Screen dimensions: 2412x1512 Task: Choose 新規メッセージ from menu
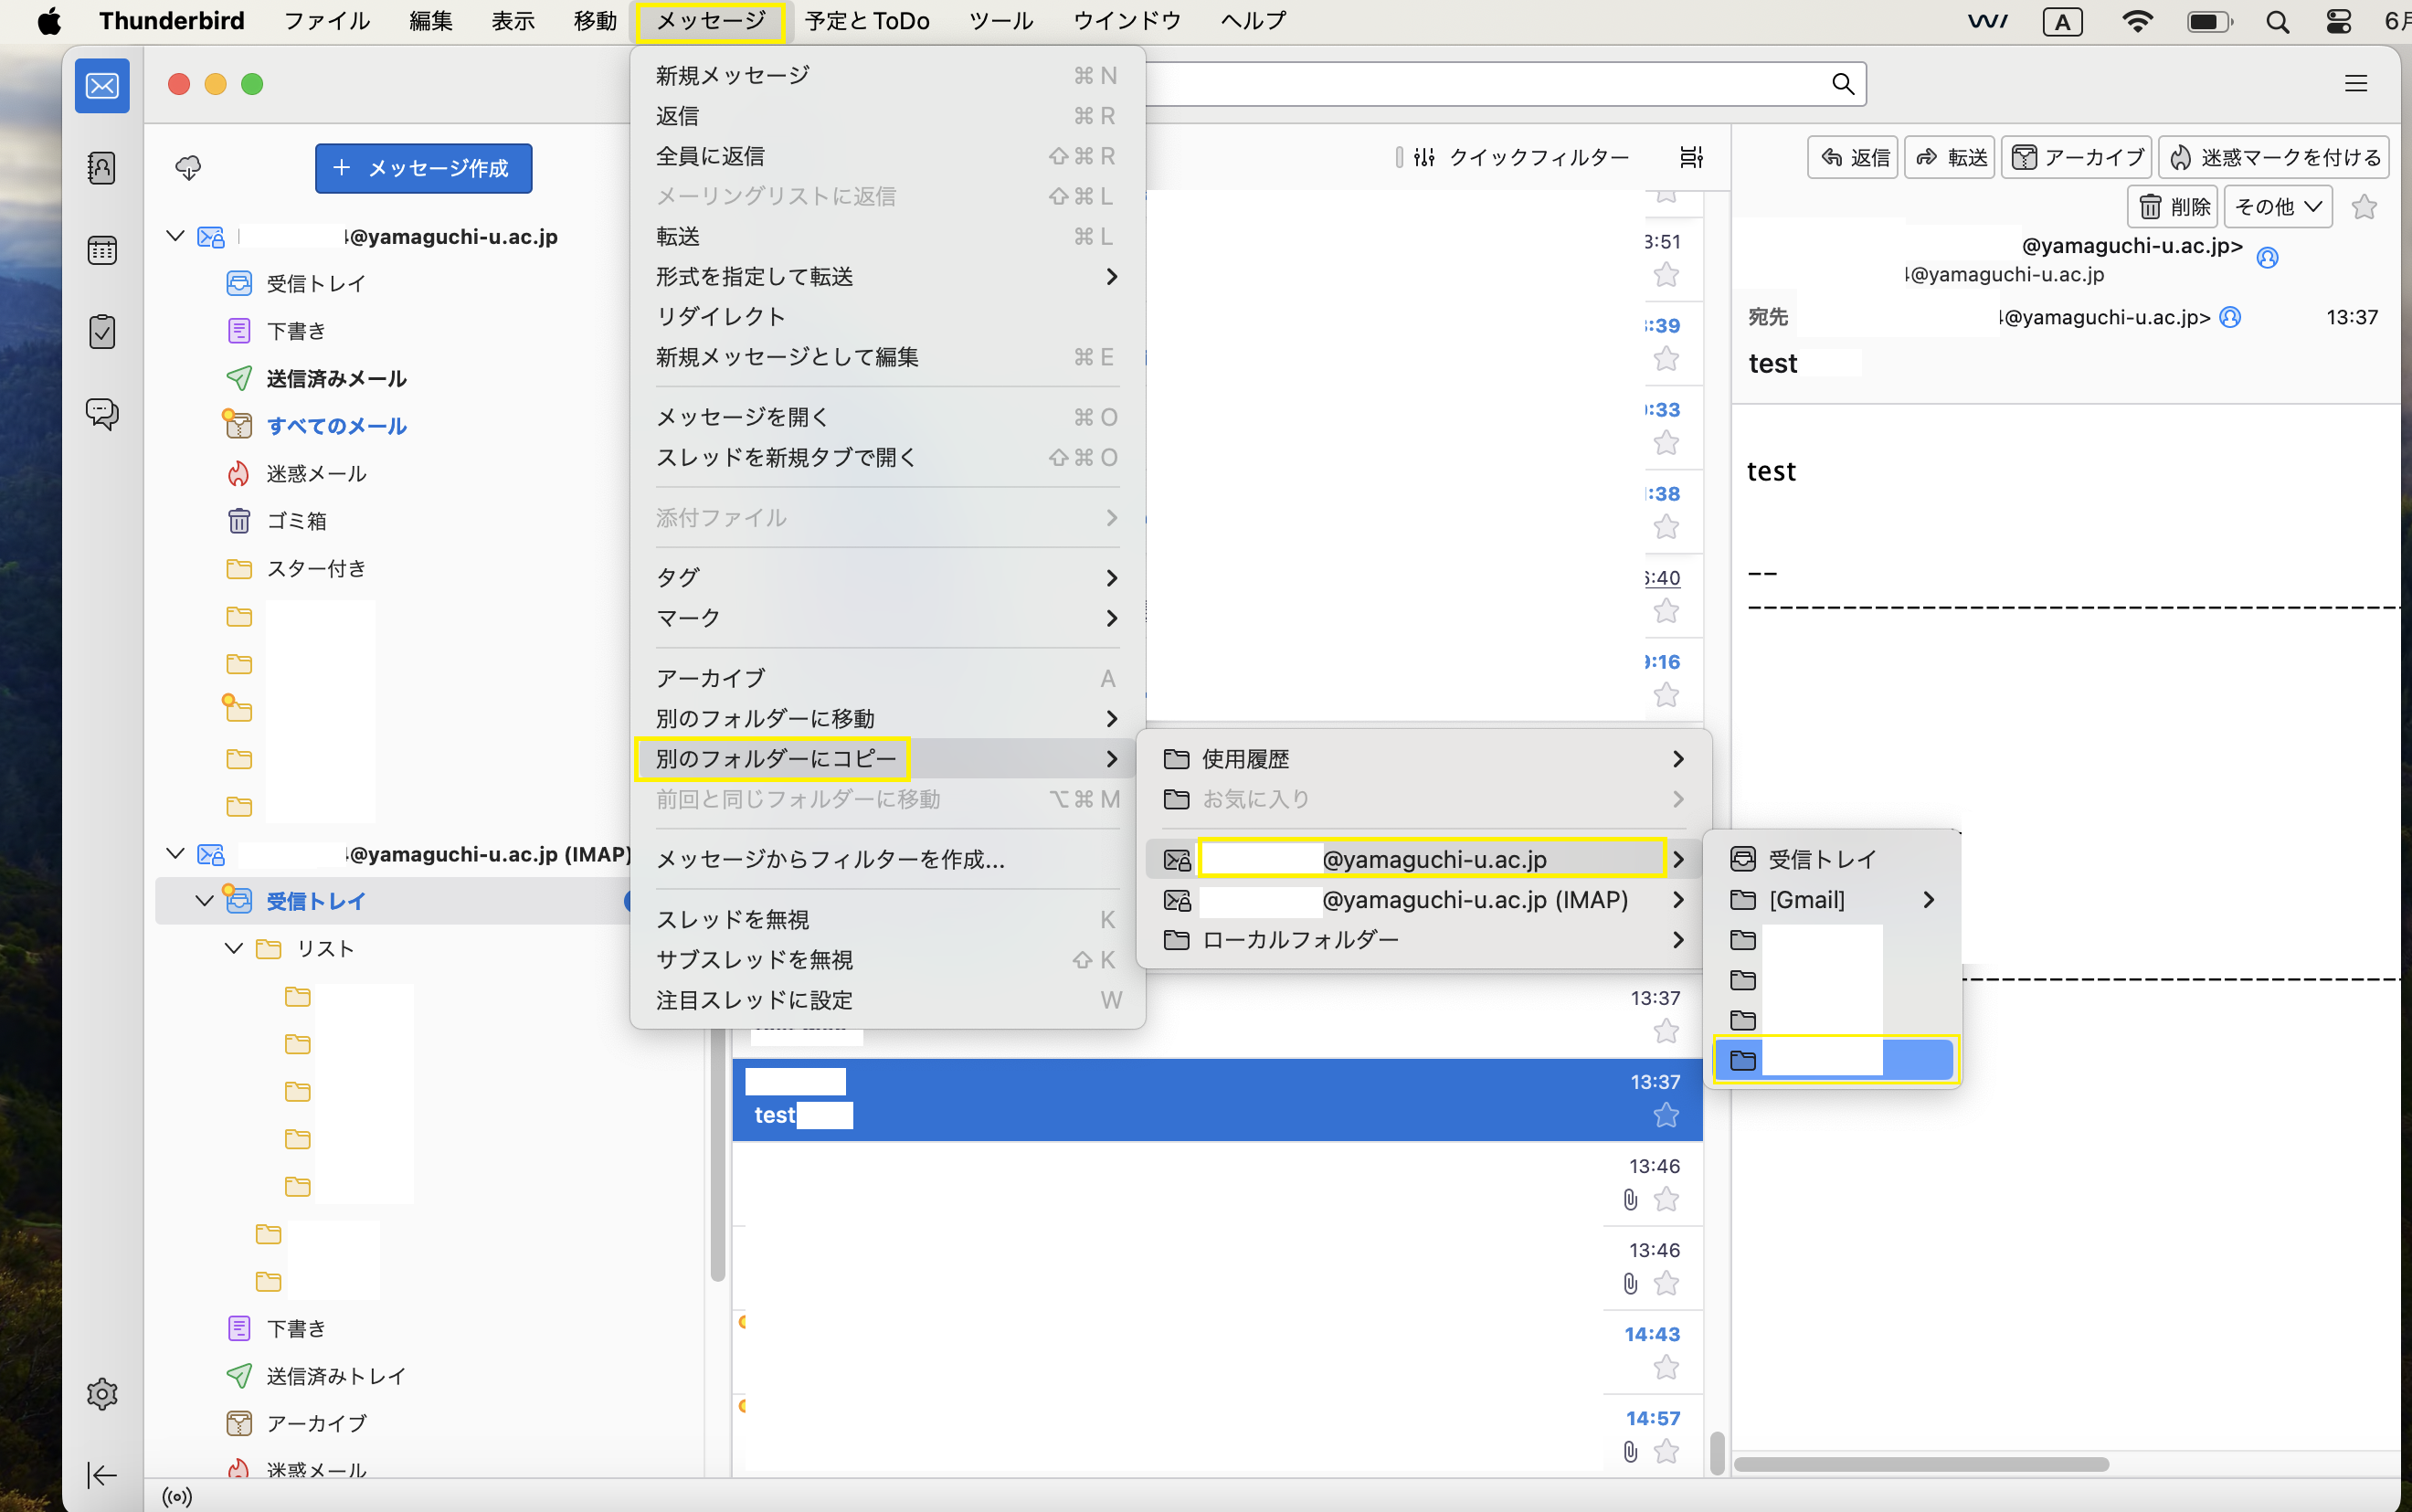(887, 76)
